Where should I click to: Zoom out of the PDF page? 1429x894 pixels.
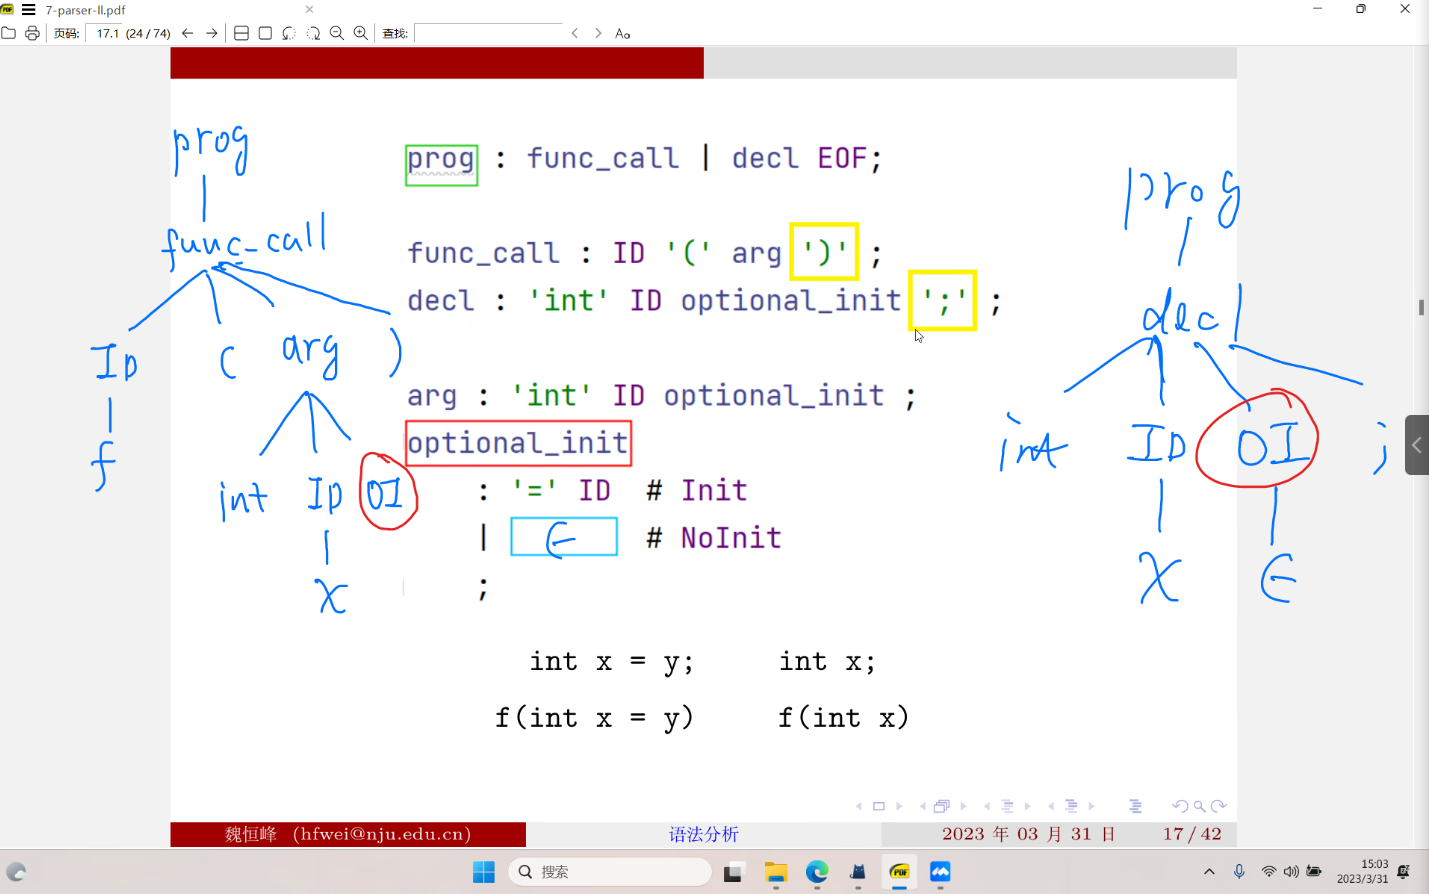click(336, 32)
